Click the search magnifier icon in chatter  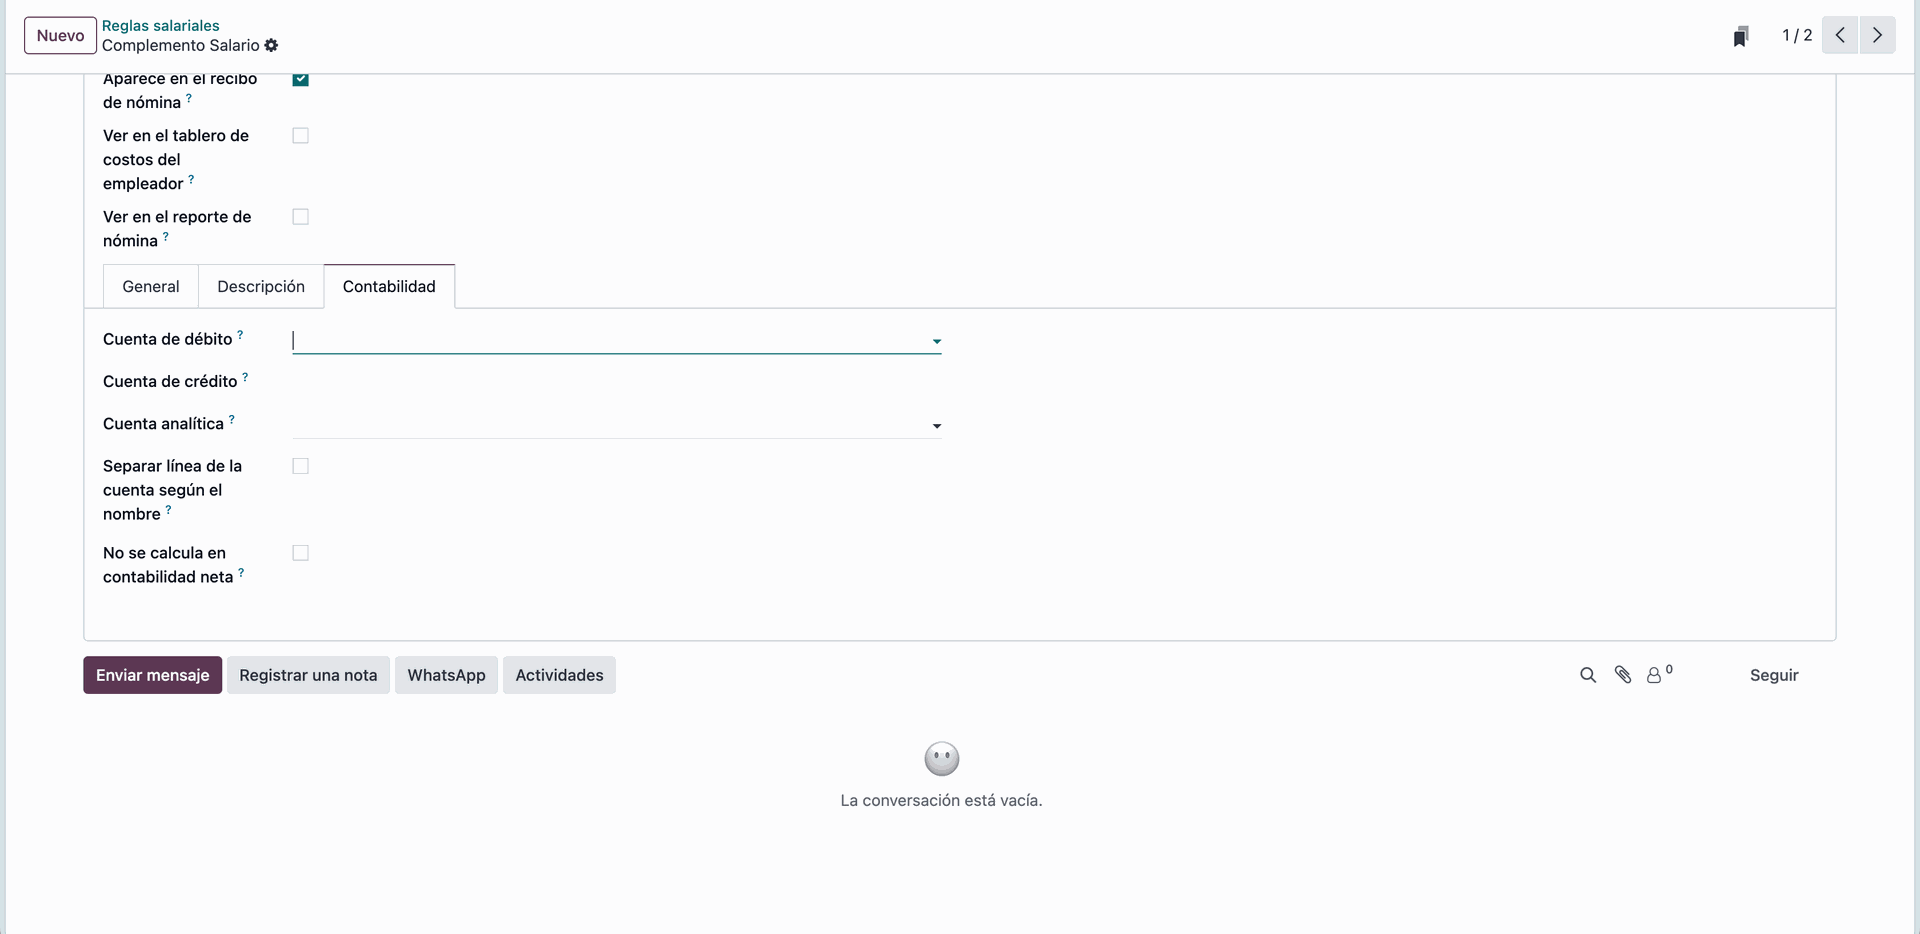pyautogui.click(x=1587, y=675)
